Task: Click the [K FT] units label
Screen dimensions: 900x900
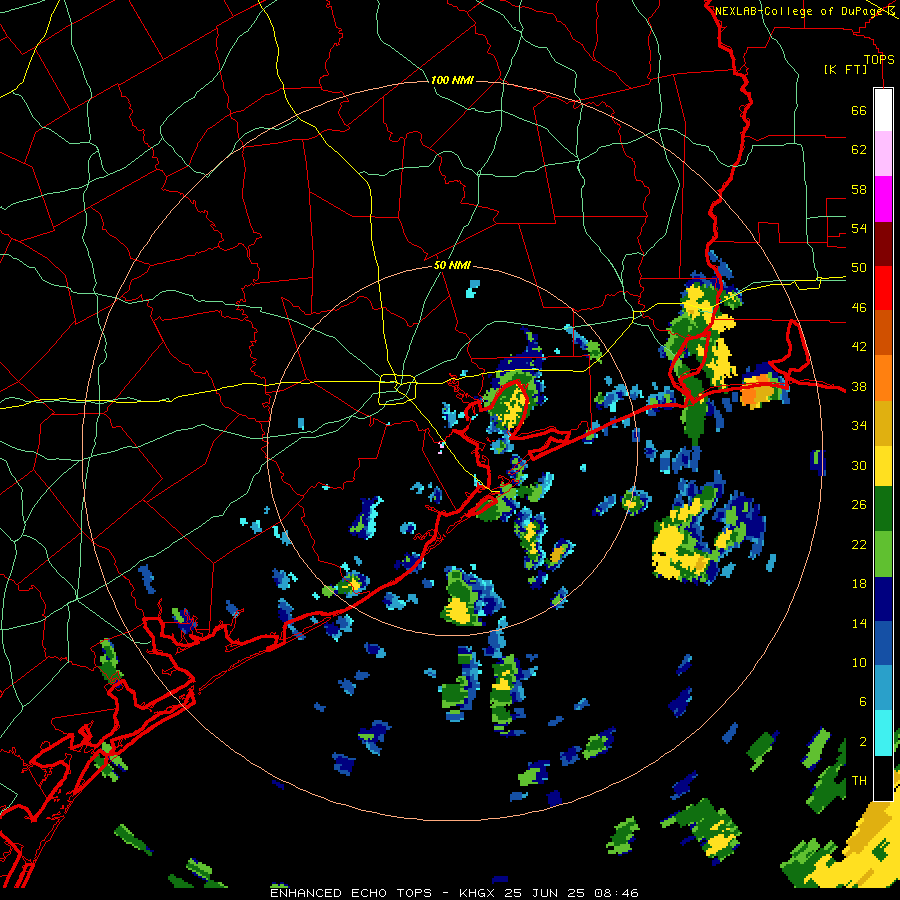Action: tap(845, 69)
